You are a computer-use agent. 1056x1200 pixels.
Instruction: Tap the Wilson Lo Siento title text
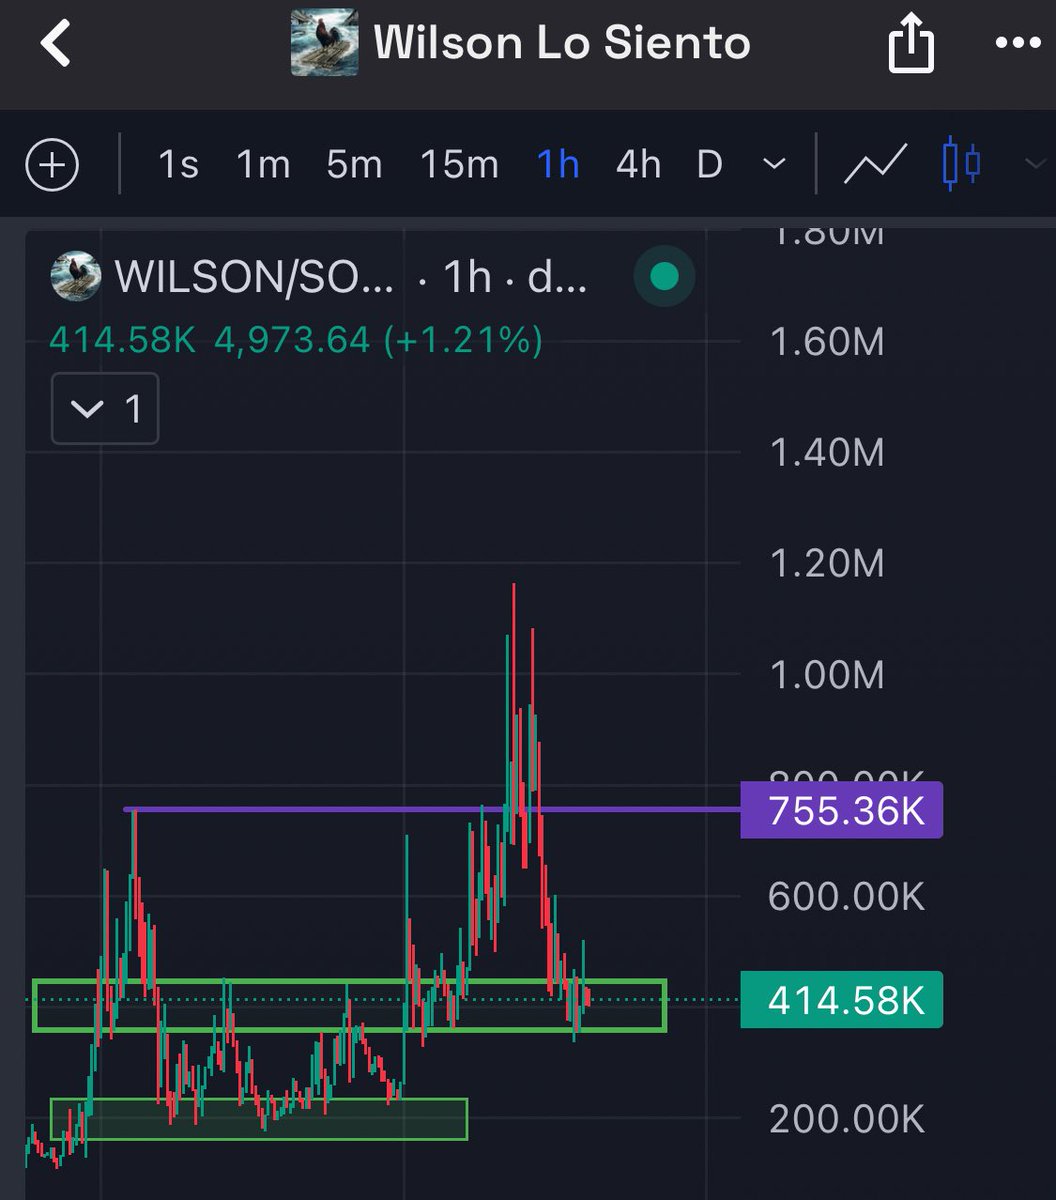coord(562,44)
